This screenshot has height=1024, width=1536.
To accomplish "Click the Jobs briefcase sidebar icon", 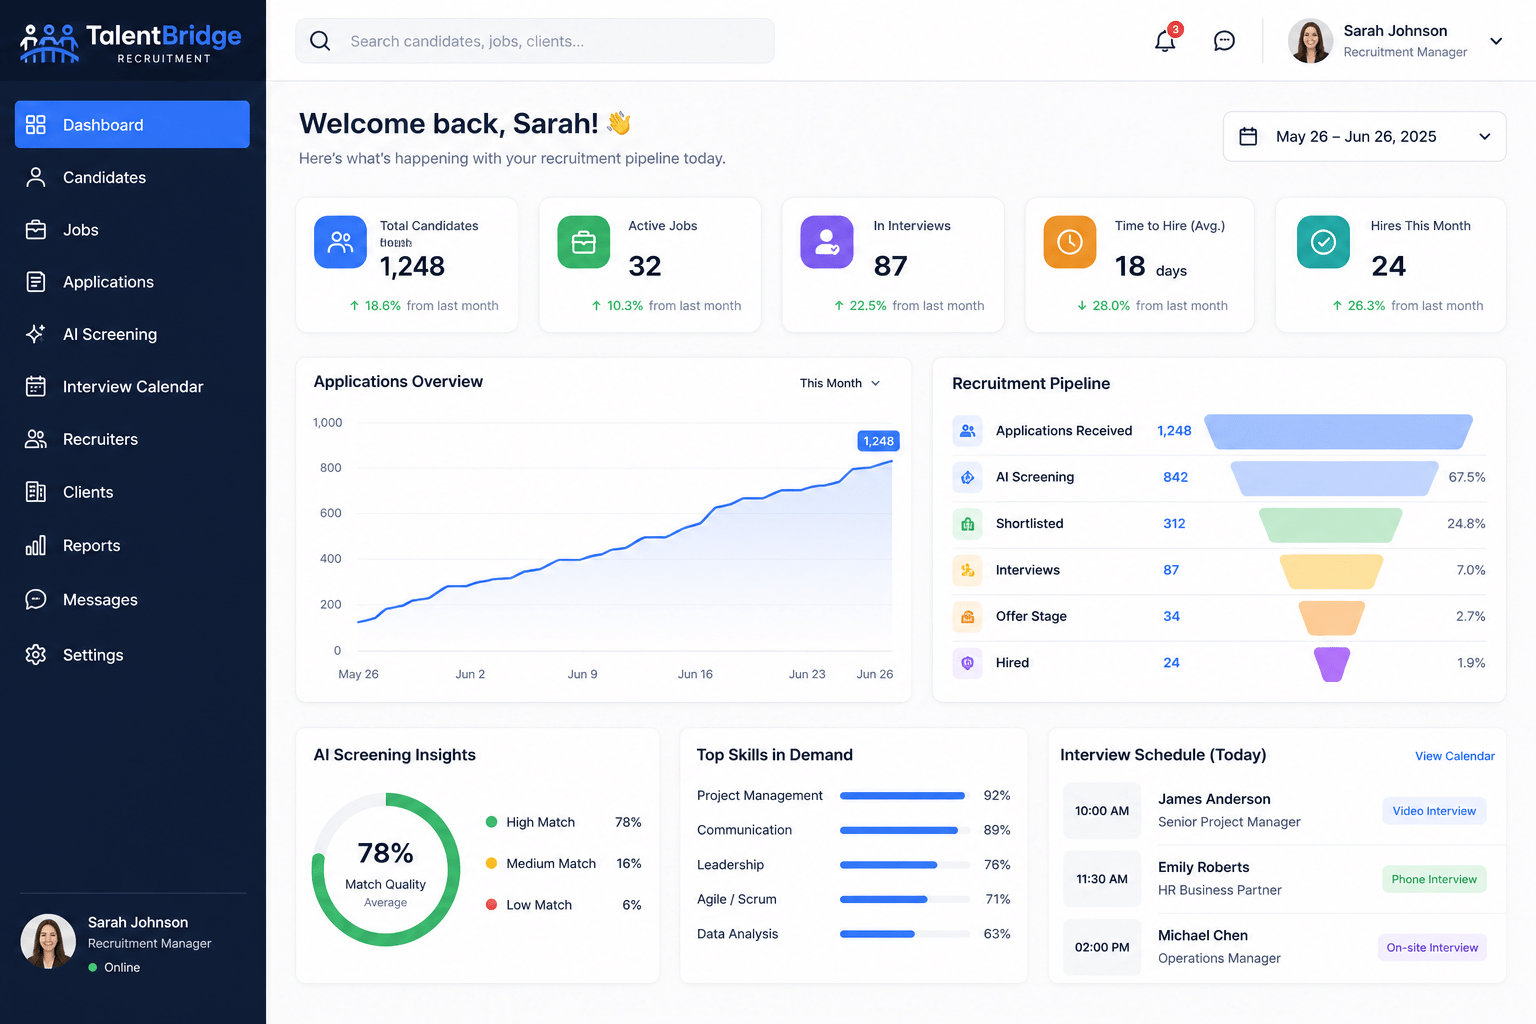I will click(x=36, y=230).
